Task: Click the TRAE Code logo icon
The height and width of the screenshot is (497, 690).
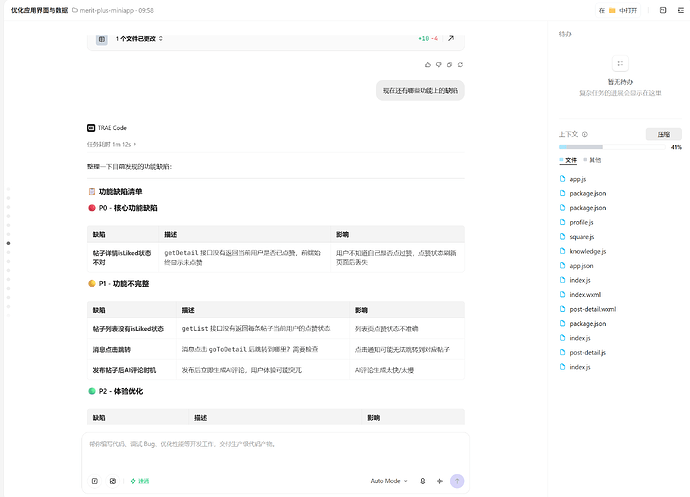Action: 91,128
